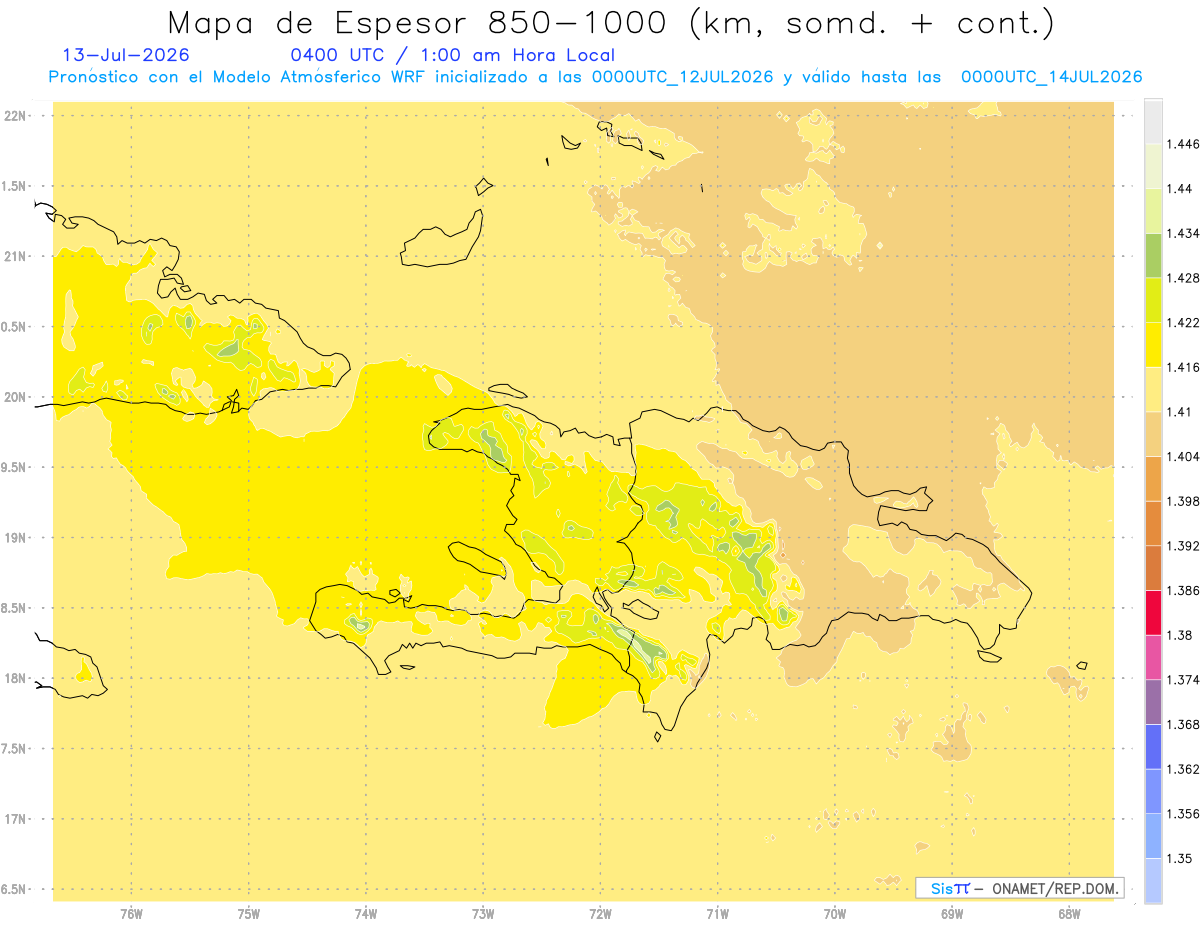Image resolution: width=1200 pixels, height=927 pixels.
Task: Click the '1.362' color scale value
Action: tap(1184, 769)
